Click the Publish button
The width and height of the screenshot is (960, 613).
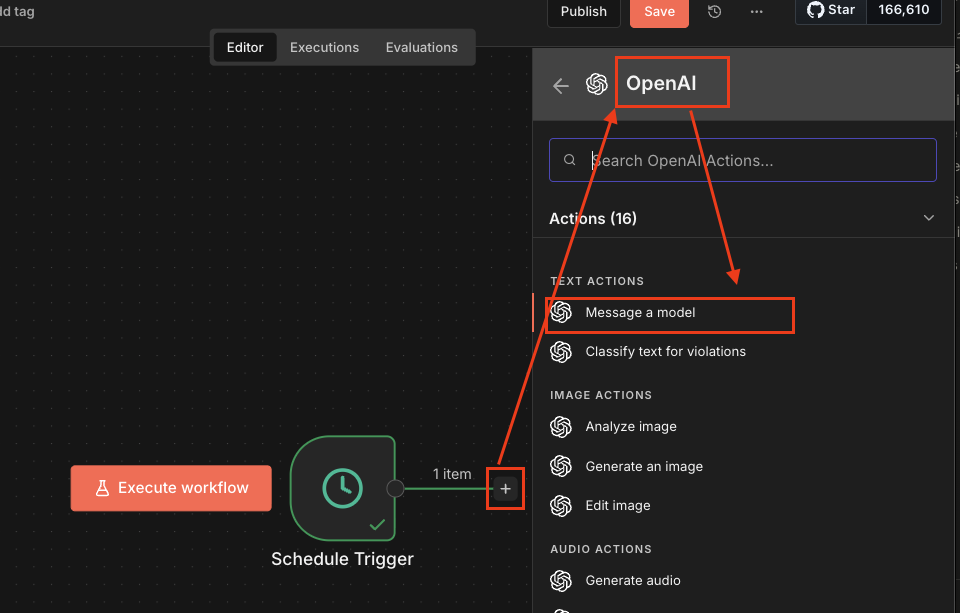(x=583, y=12)
